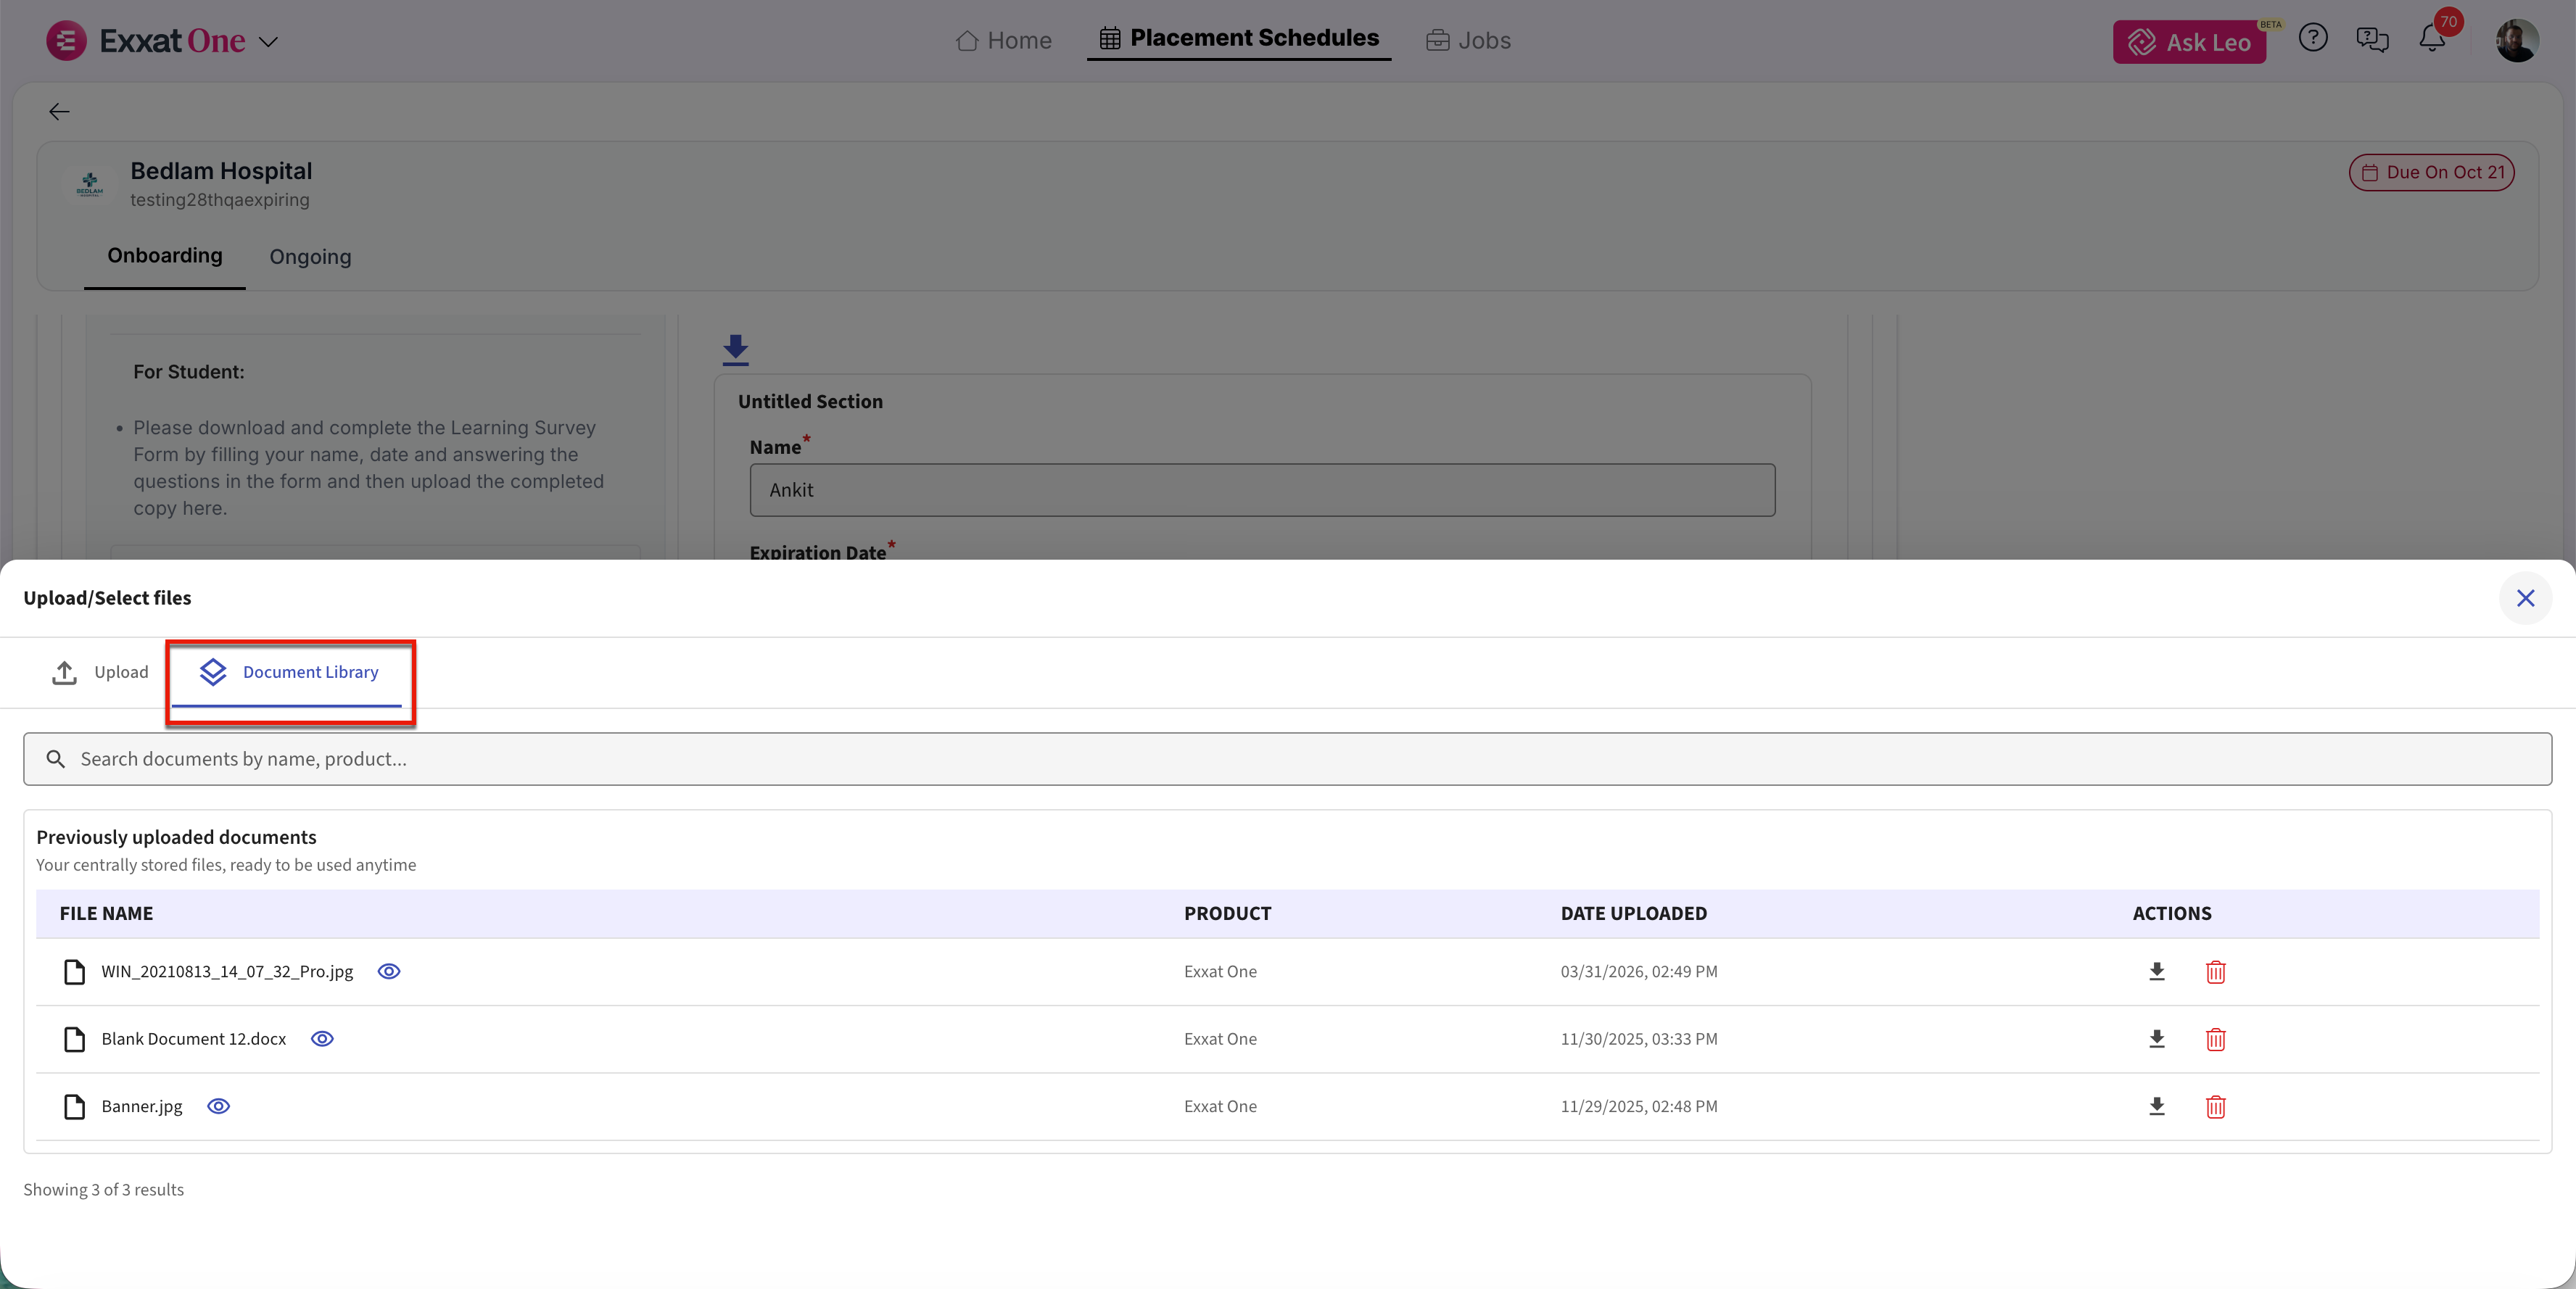
Task: Preview Blank Document 12.docx with eye icon
Action: coord(322,1039)
